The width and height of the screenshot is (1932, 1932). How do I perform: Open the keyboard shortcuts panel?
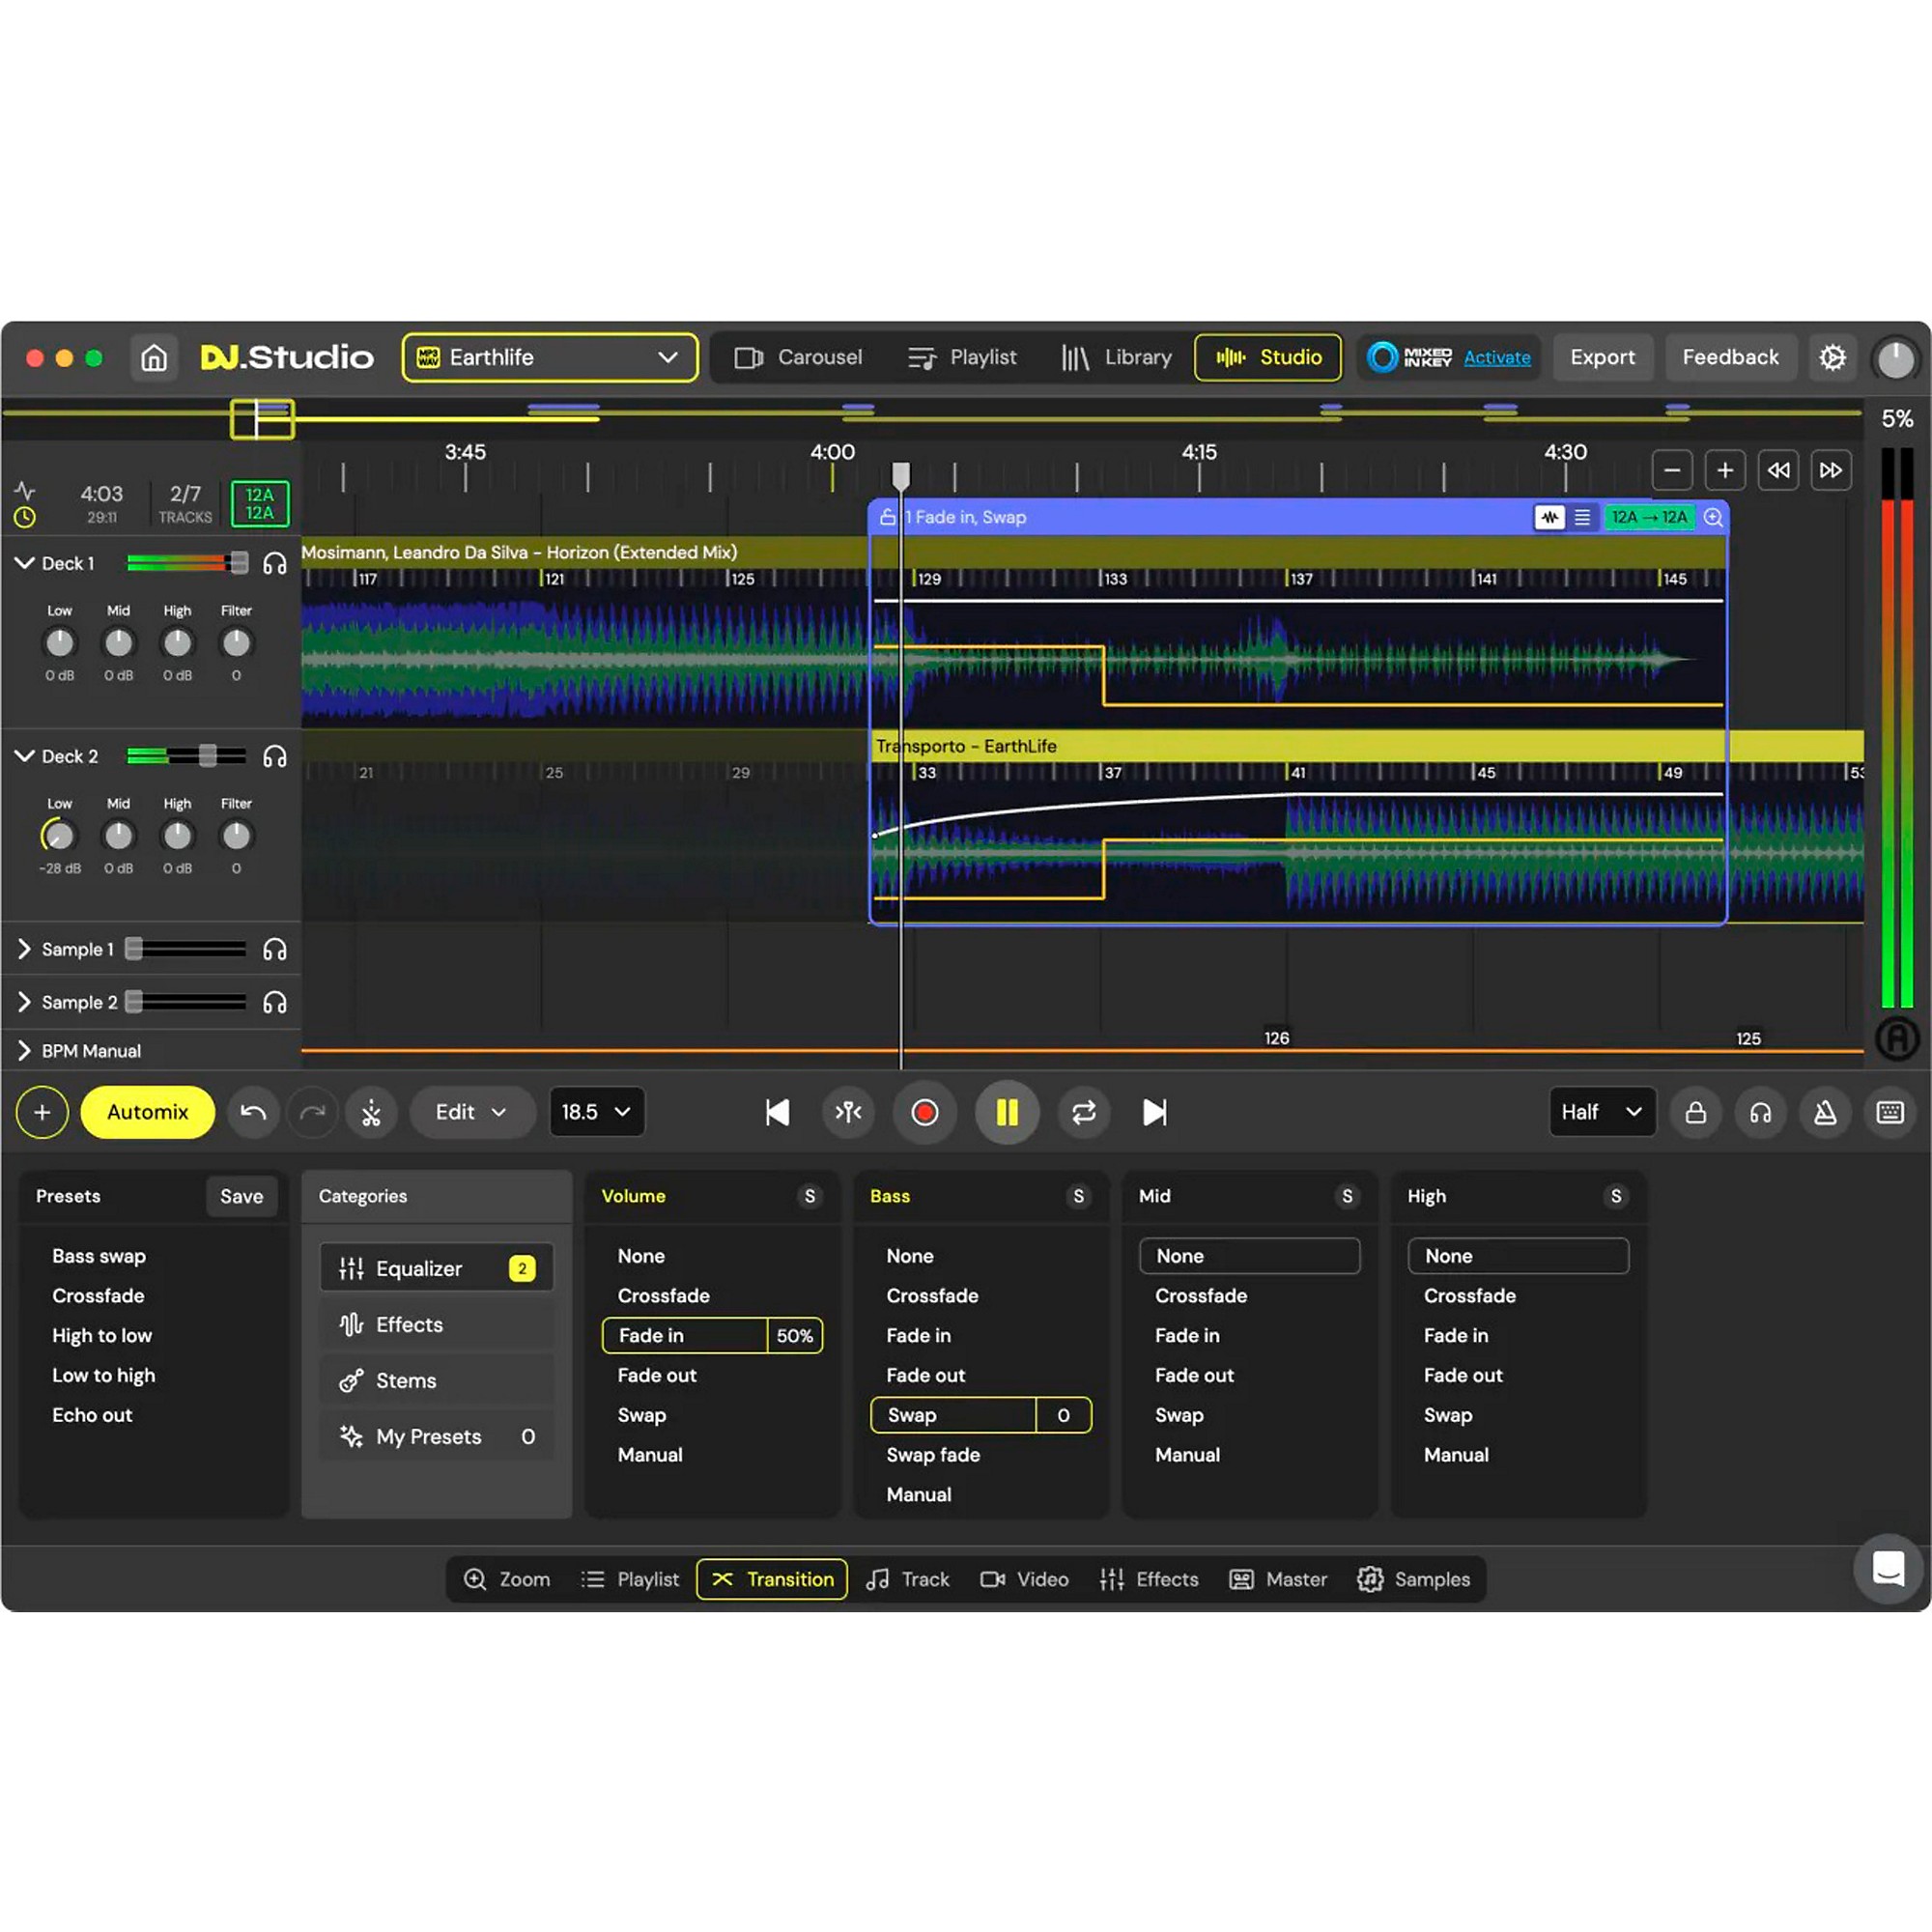pyautogui.click(x=1890, y=1112)
